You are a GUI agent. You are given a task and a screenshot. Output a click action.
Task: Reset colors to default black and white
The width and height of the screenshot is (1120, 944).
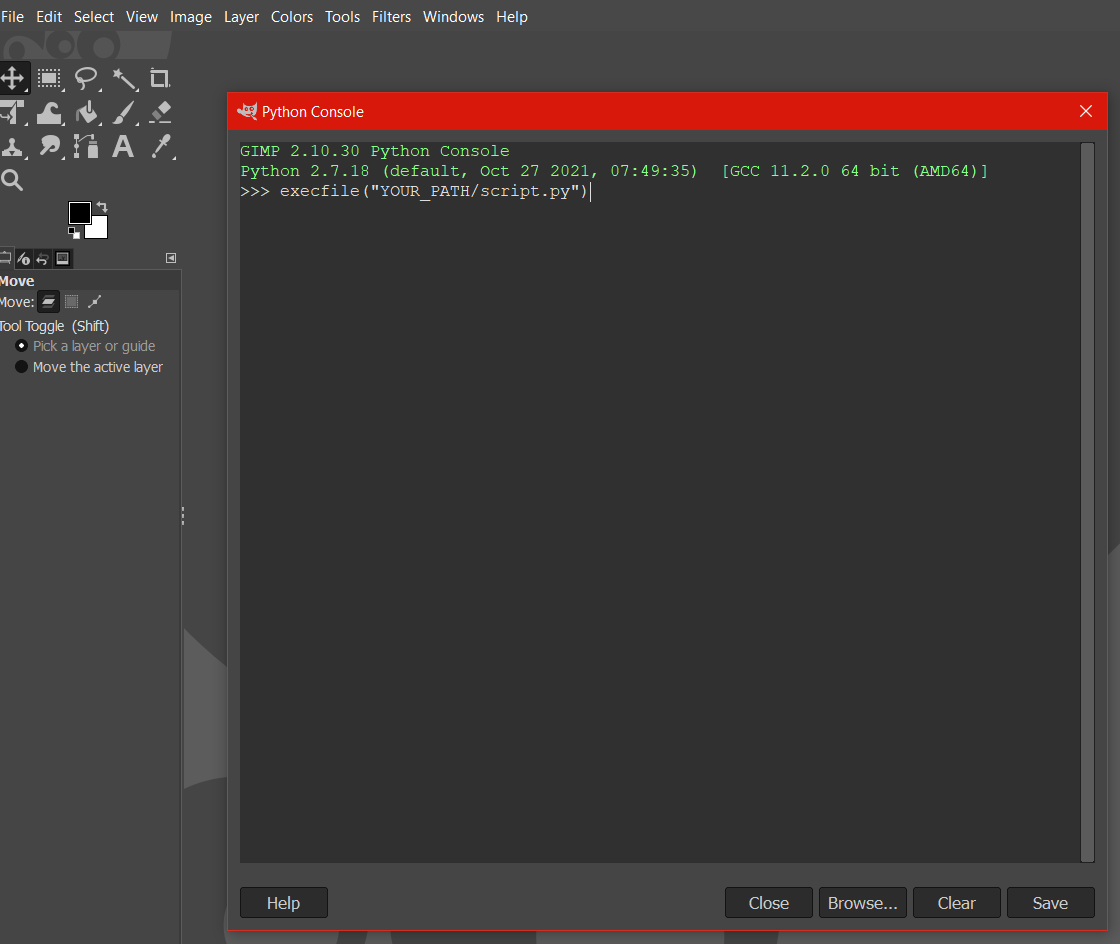pos(74,233)
